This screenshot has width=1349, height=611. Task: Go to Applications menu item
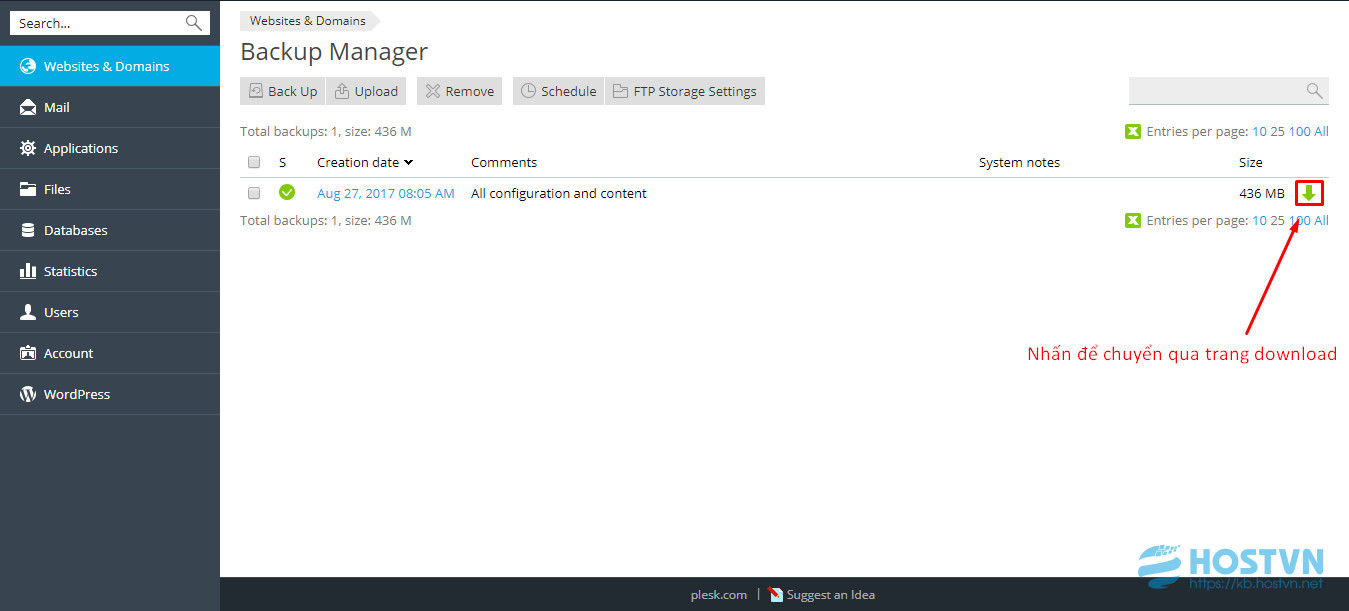[110, 148]
